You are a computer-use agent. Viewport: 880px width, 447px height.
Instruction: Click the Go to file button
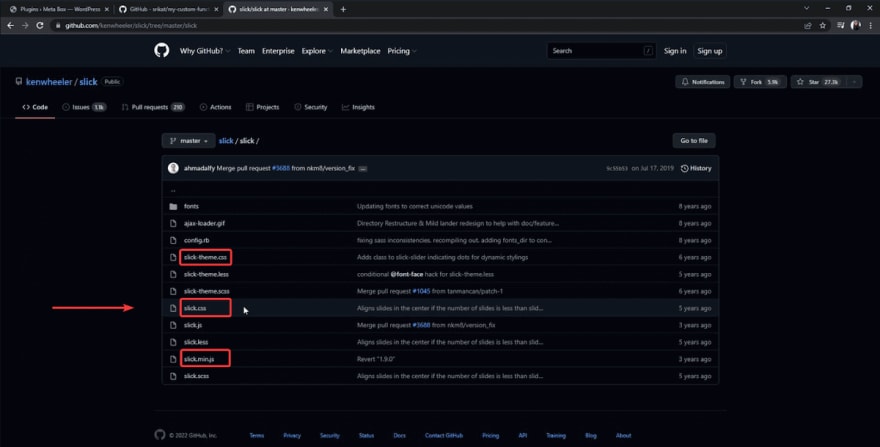694,140
